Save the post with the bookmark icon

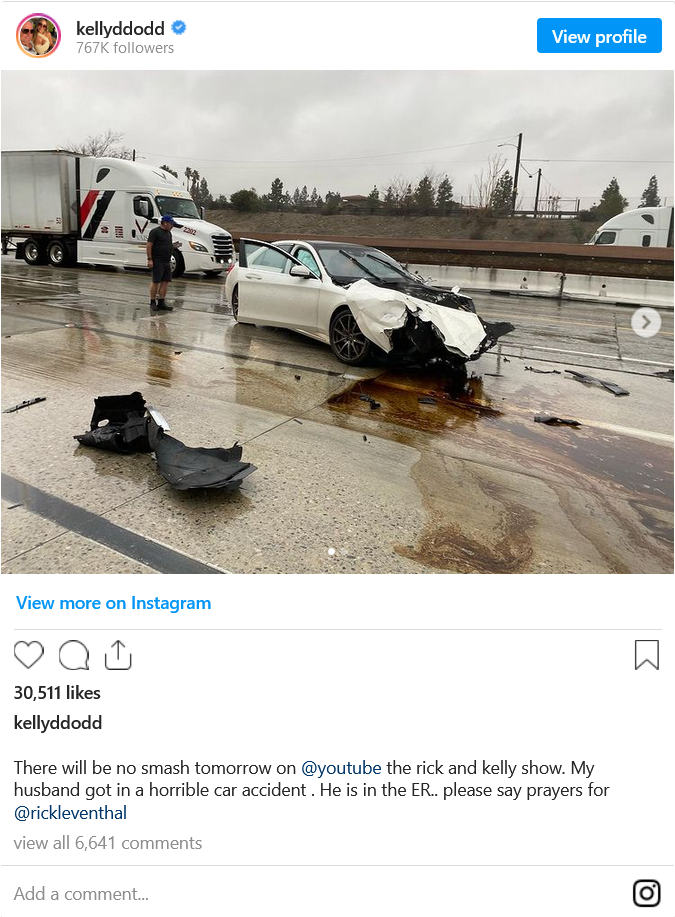[646, 654]
